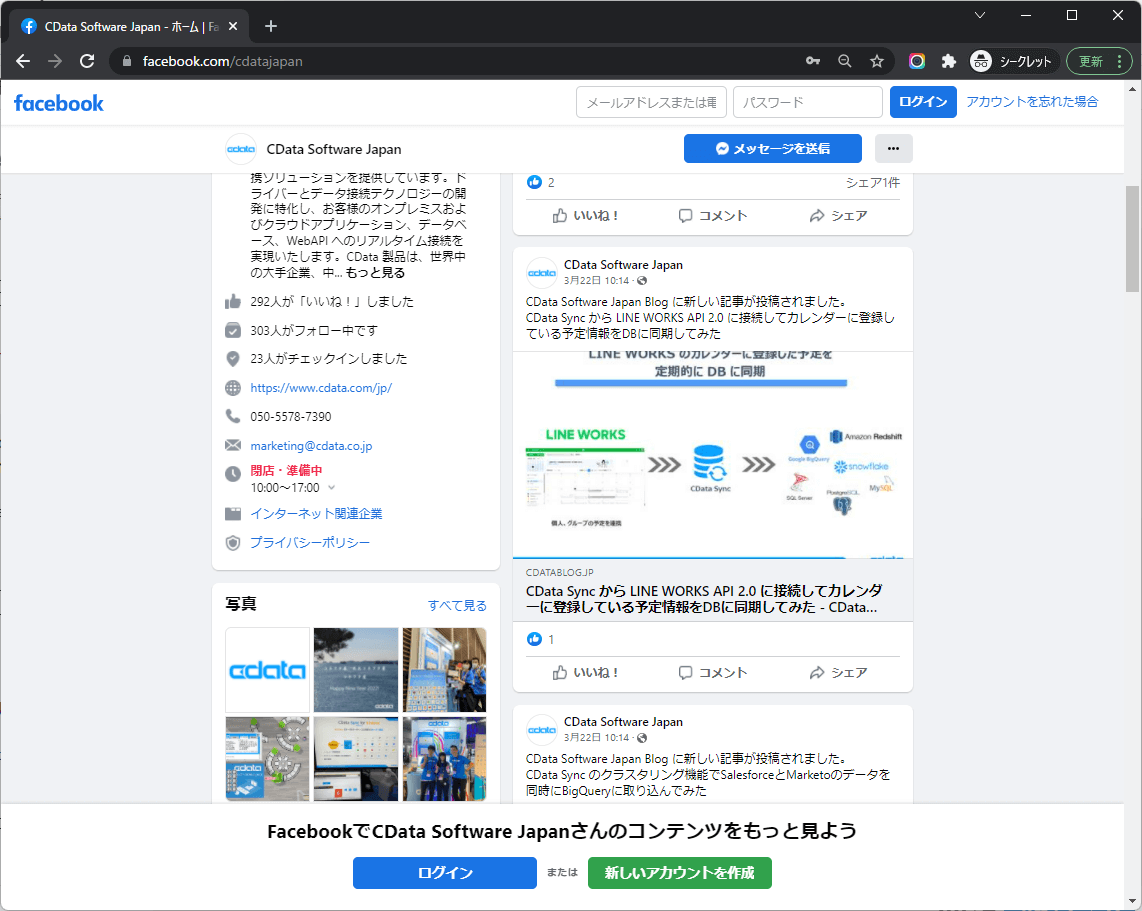The image size is (1142, 911).
Task: Expand description with もっと見る
Action: (x=375, y=272)
